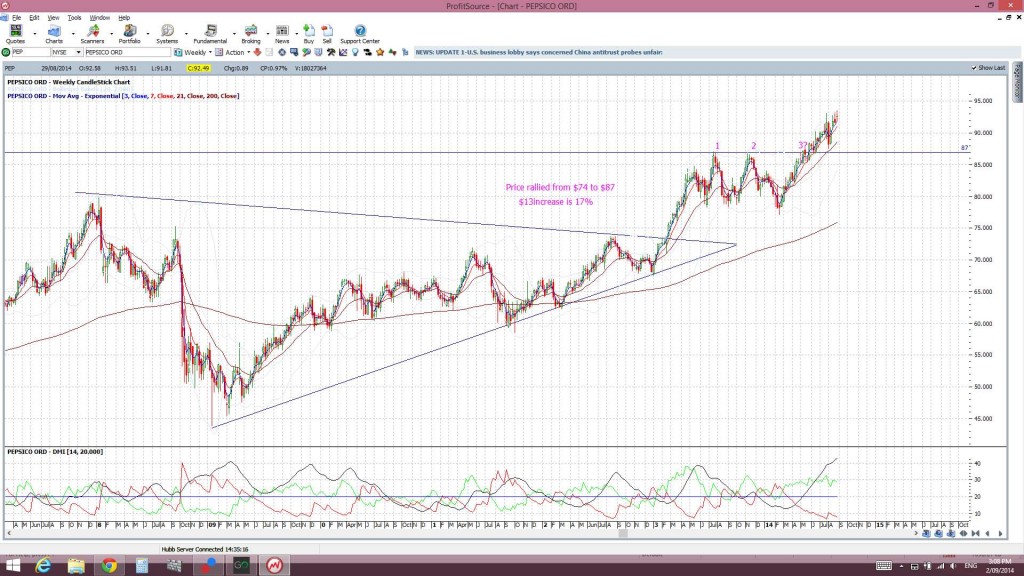Click the round gear icon in chart toolbar
This screenshot has width=1024, height=576.
pos(281,52)
